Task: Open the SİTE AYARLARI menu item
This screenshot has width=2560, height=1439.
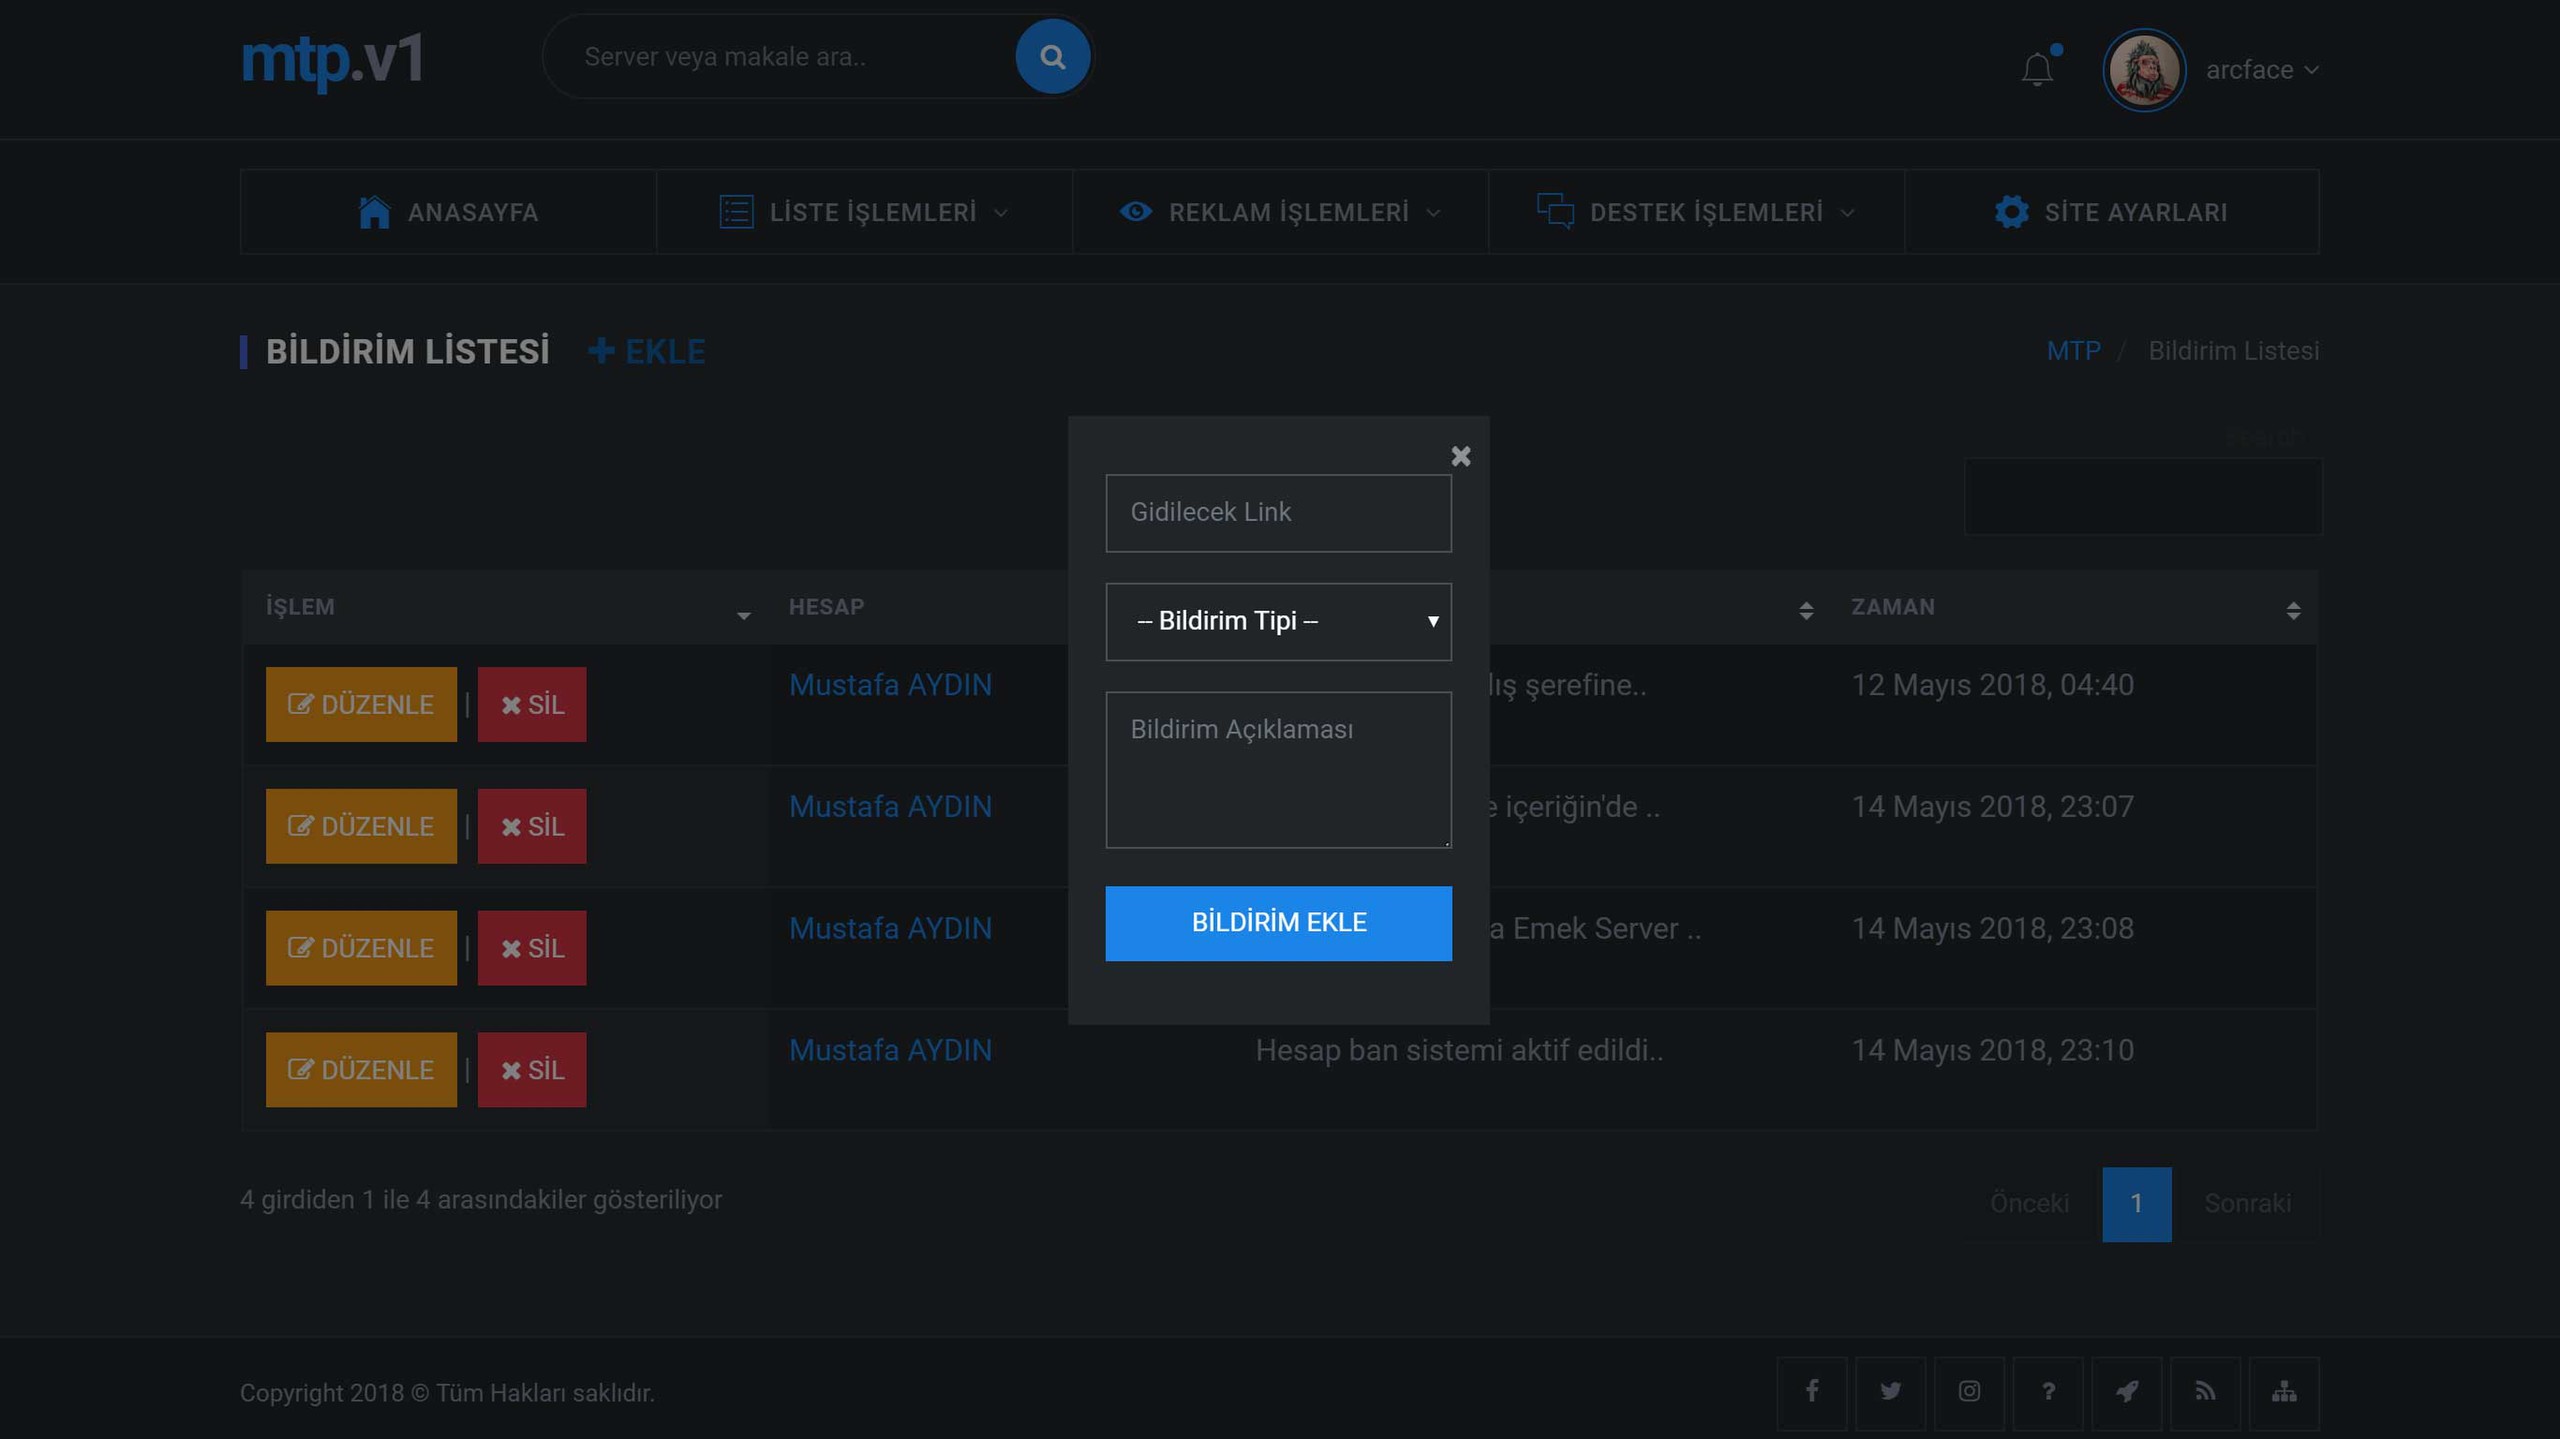Action: click(x=2112, y=212)
